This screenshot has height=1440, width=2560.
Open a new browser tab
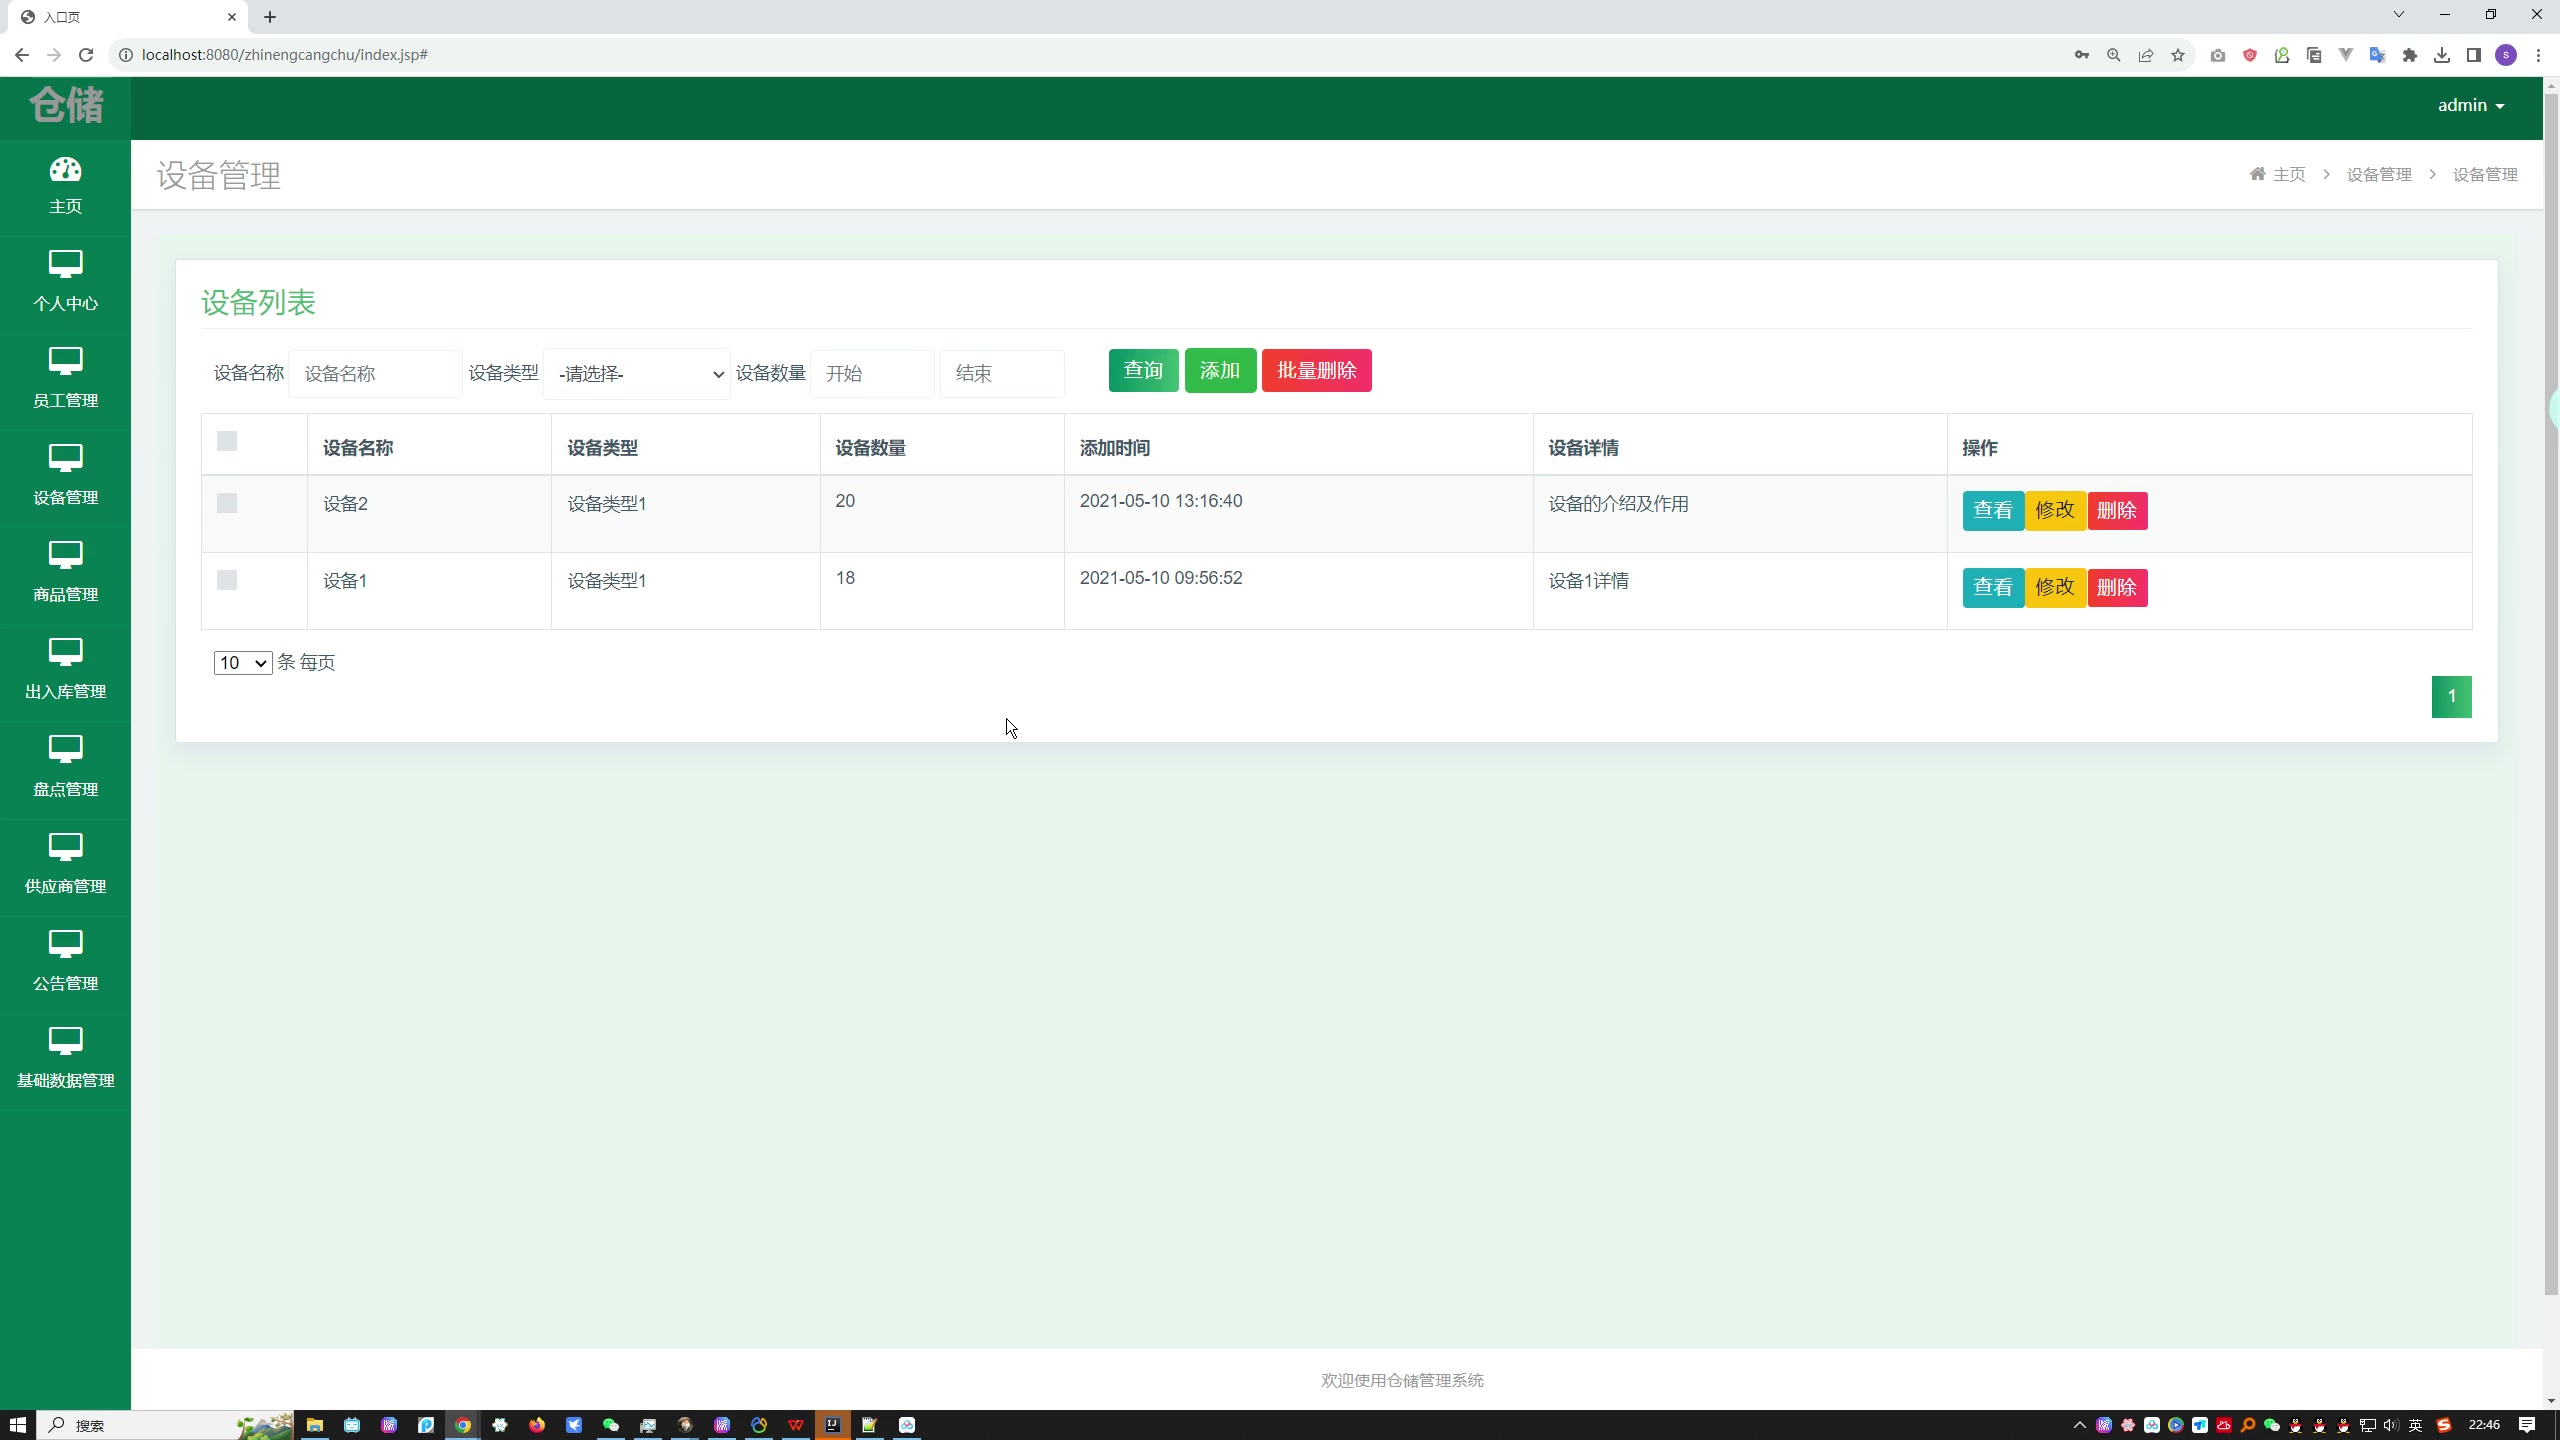coord(270,17)
